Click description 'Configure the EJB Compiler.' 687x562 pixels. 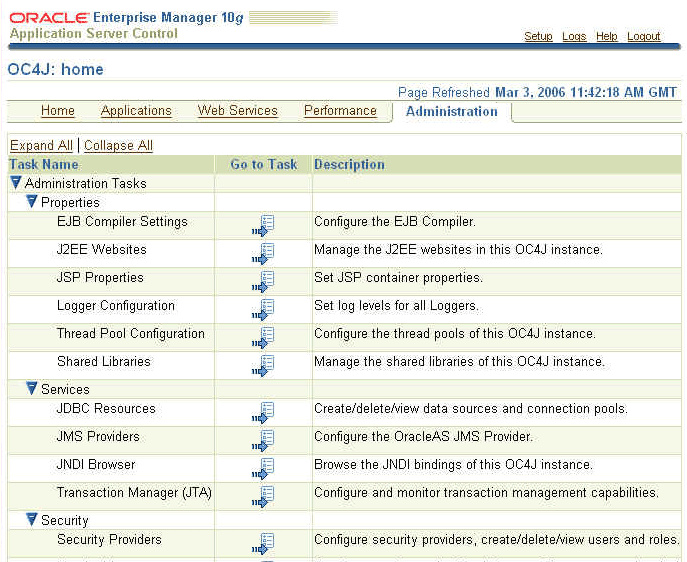click(x=395, y=222)
